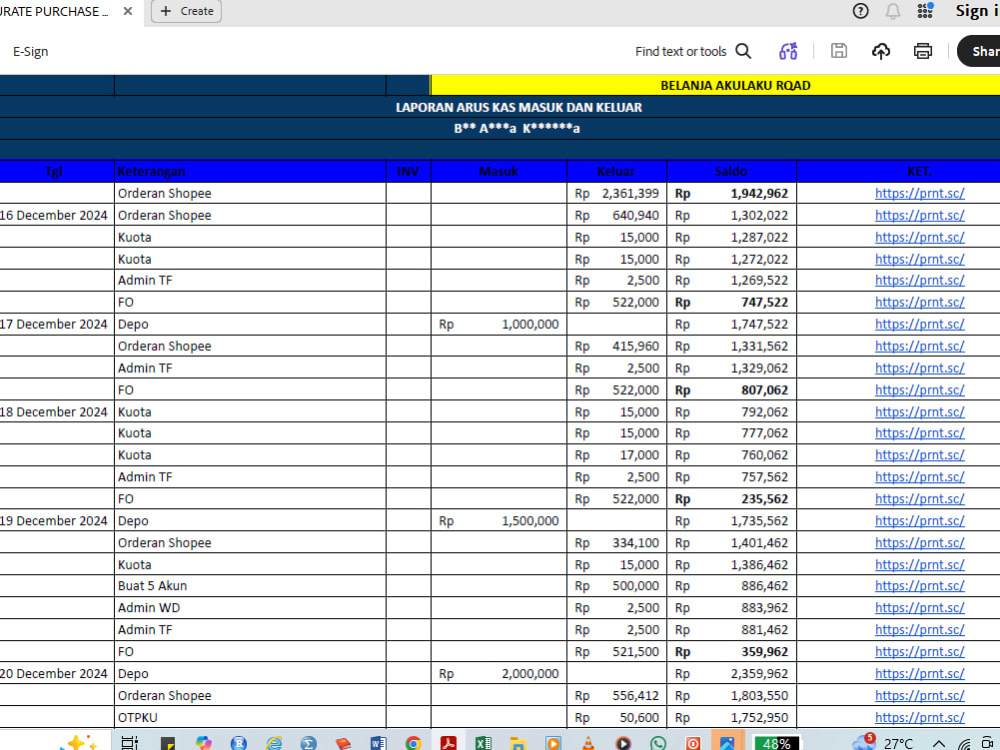The width and height of the screenshot is (1000, 750).
Task: Open the Help question mark icon
Action: point(860,11)
